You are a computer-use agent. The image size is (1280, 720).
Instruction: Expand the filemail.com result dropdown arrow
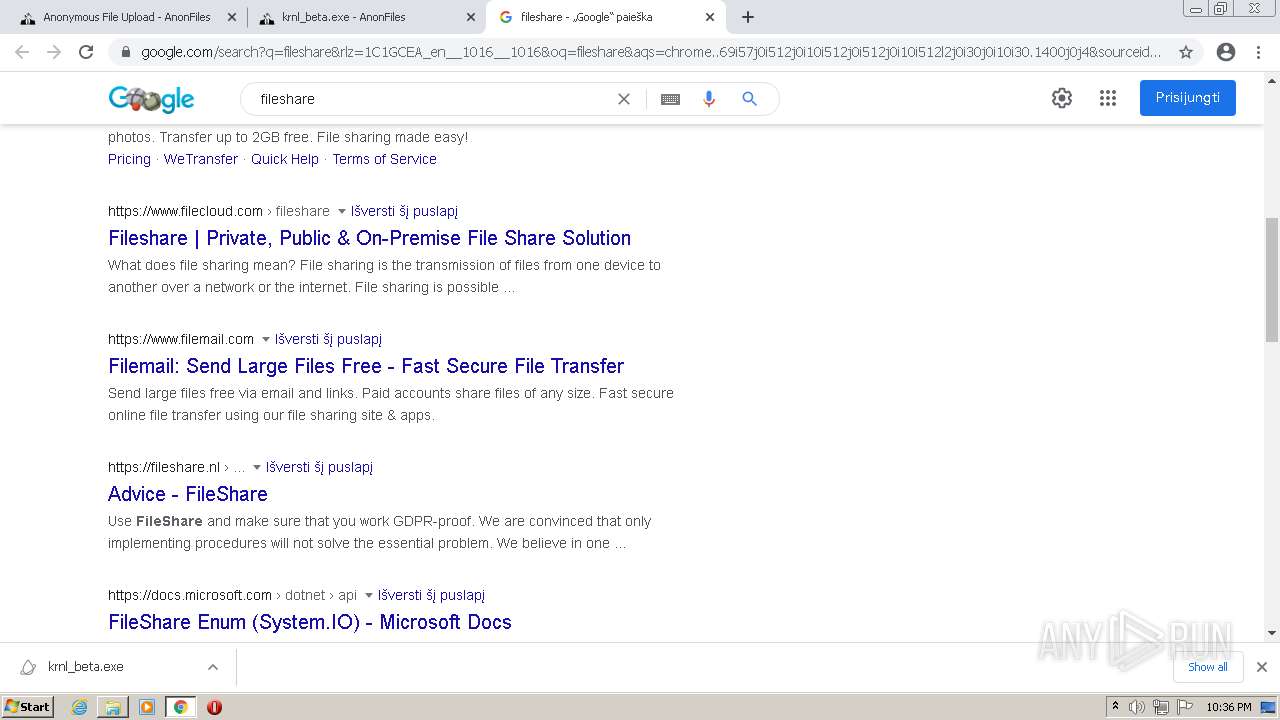coord(265,340)
